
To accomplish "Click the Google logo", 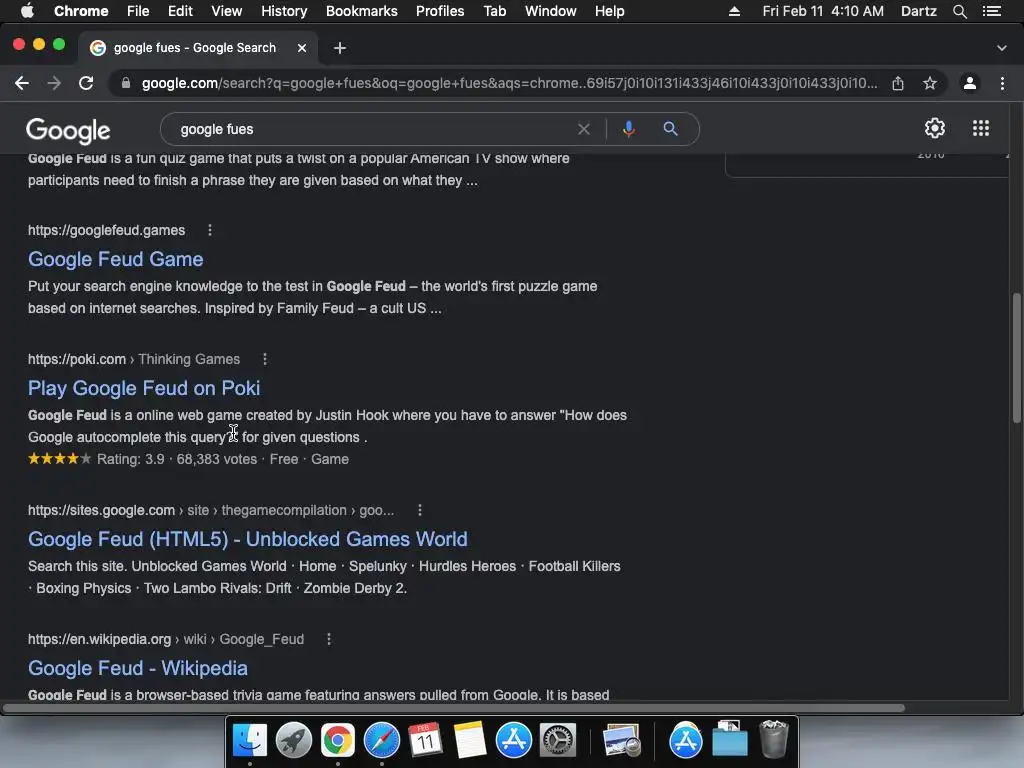I will [x=68, y=131].
